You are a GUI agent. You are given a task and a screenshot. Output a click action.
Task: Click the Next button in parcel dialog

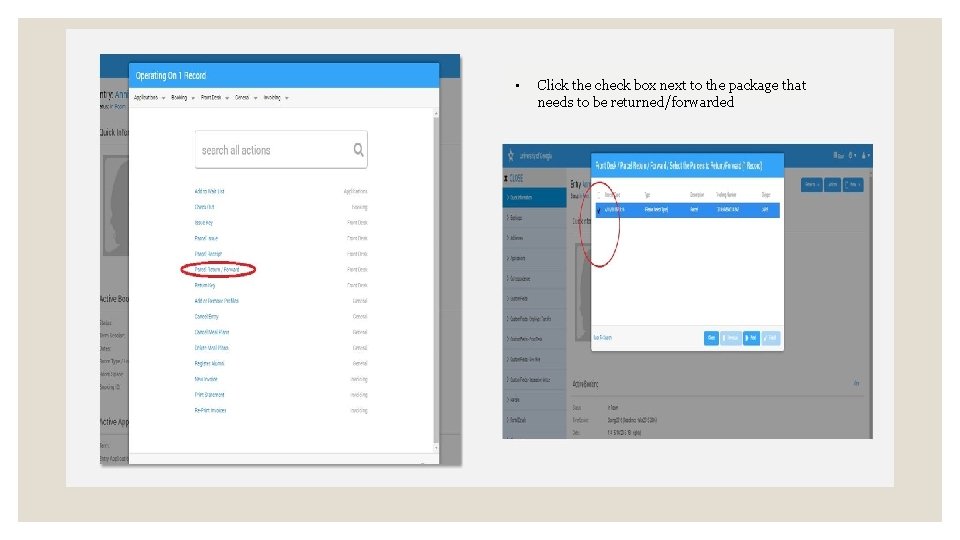pos(751,338)
